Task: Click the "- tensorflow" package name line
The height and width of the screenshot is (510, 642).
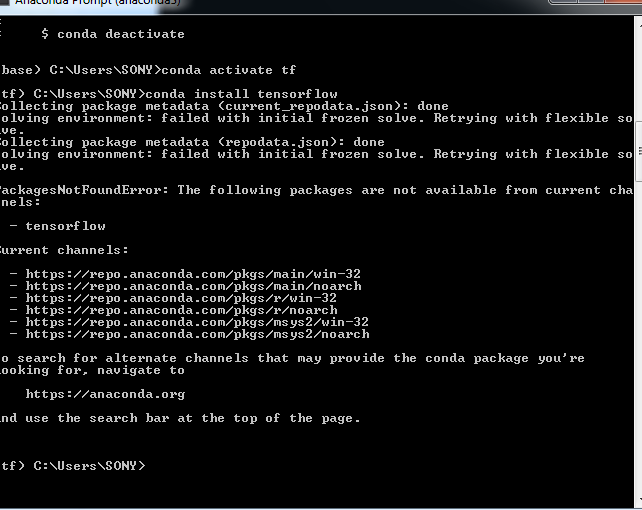Action: tap(65, 226)
